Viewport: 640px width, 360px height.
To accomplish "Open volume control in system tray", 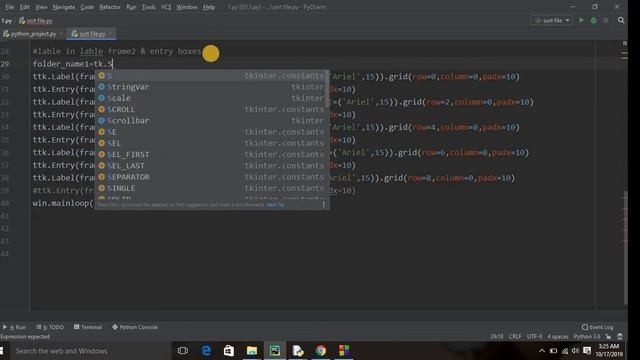I will [x=575, y=351].
